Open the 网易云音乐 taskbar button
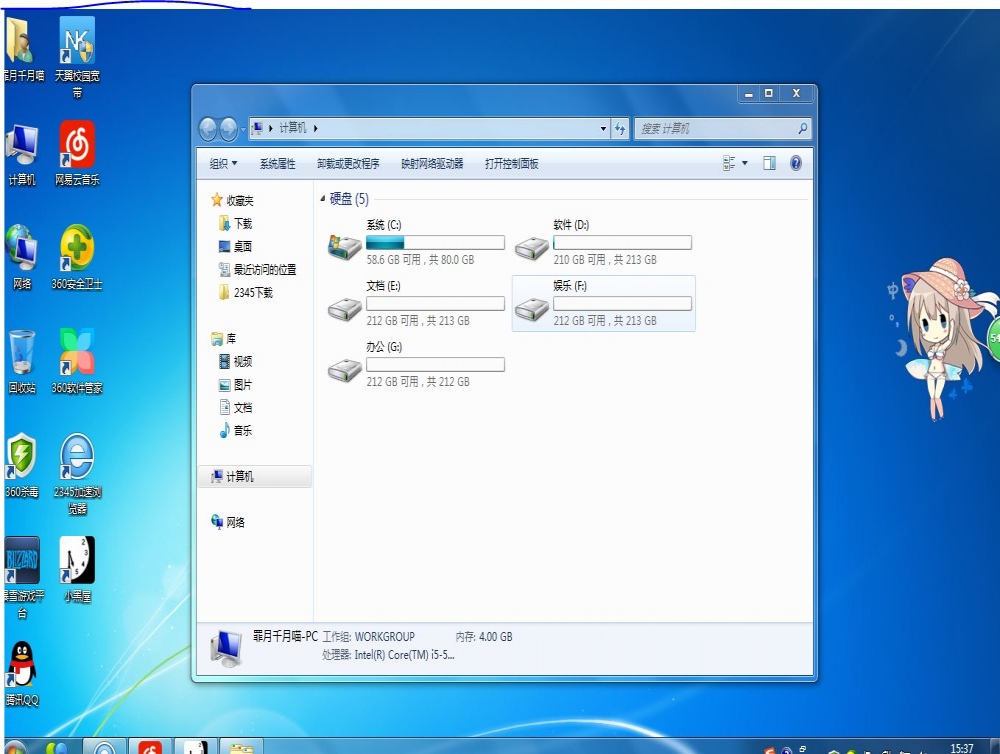 [x=150, y=746]
